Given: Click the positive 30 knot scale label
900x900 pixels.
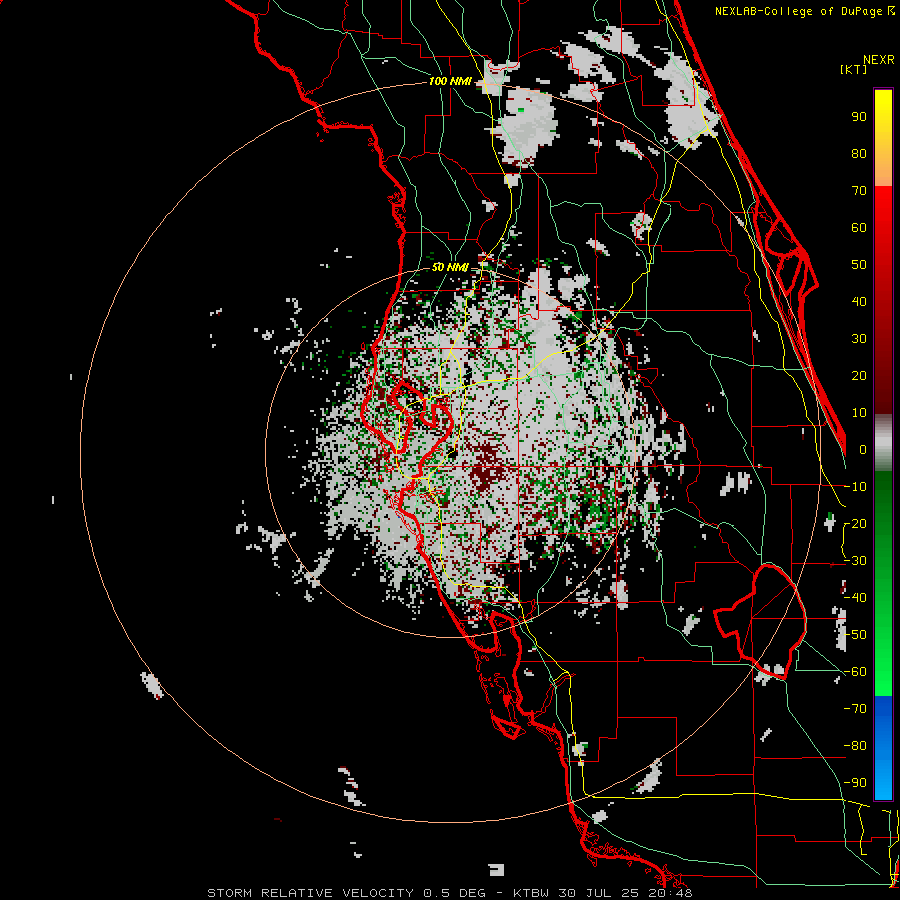Looking at the screenshot, I should tap(859, 339).
